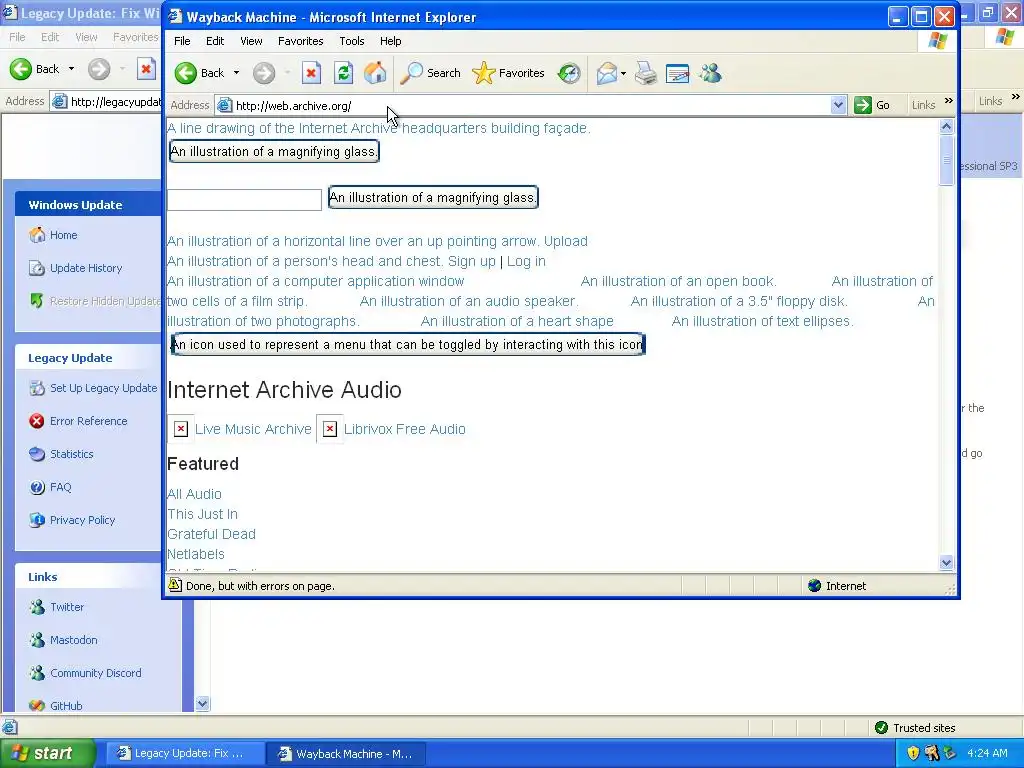Open the Favorites menu in Wayback window
This screenshot has width=1024, height=768.
(x=300, y=41)
